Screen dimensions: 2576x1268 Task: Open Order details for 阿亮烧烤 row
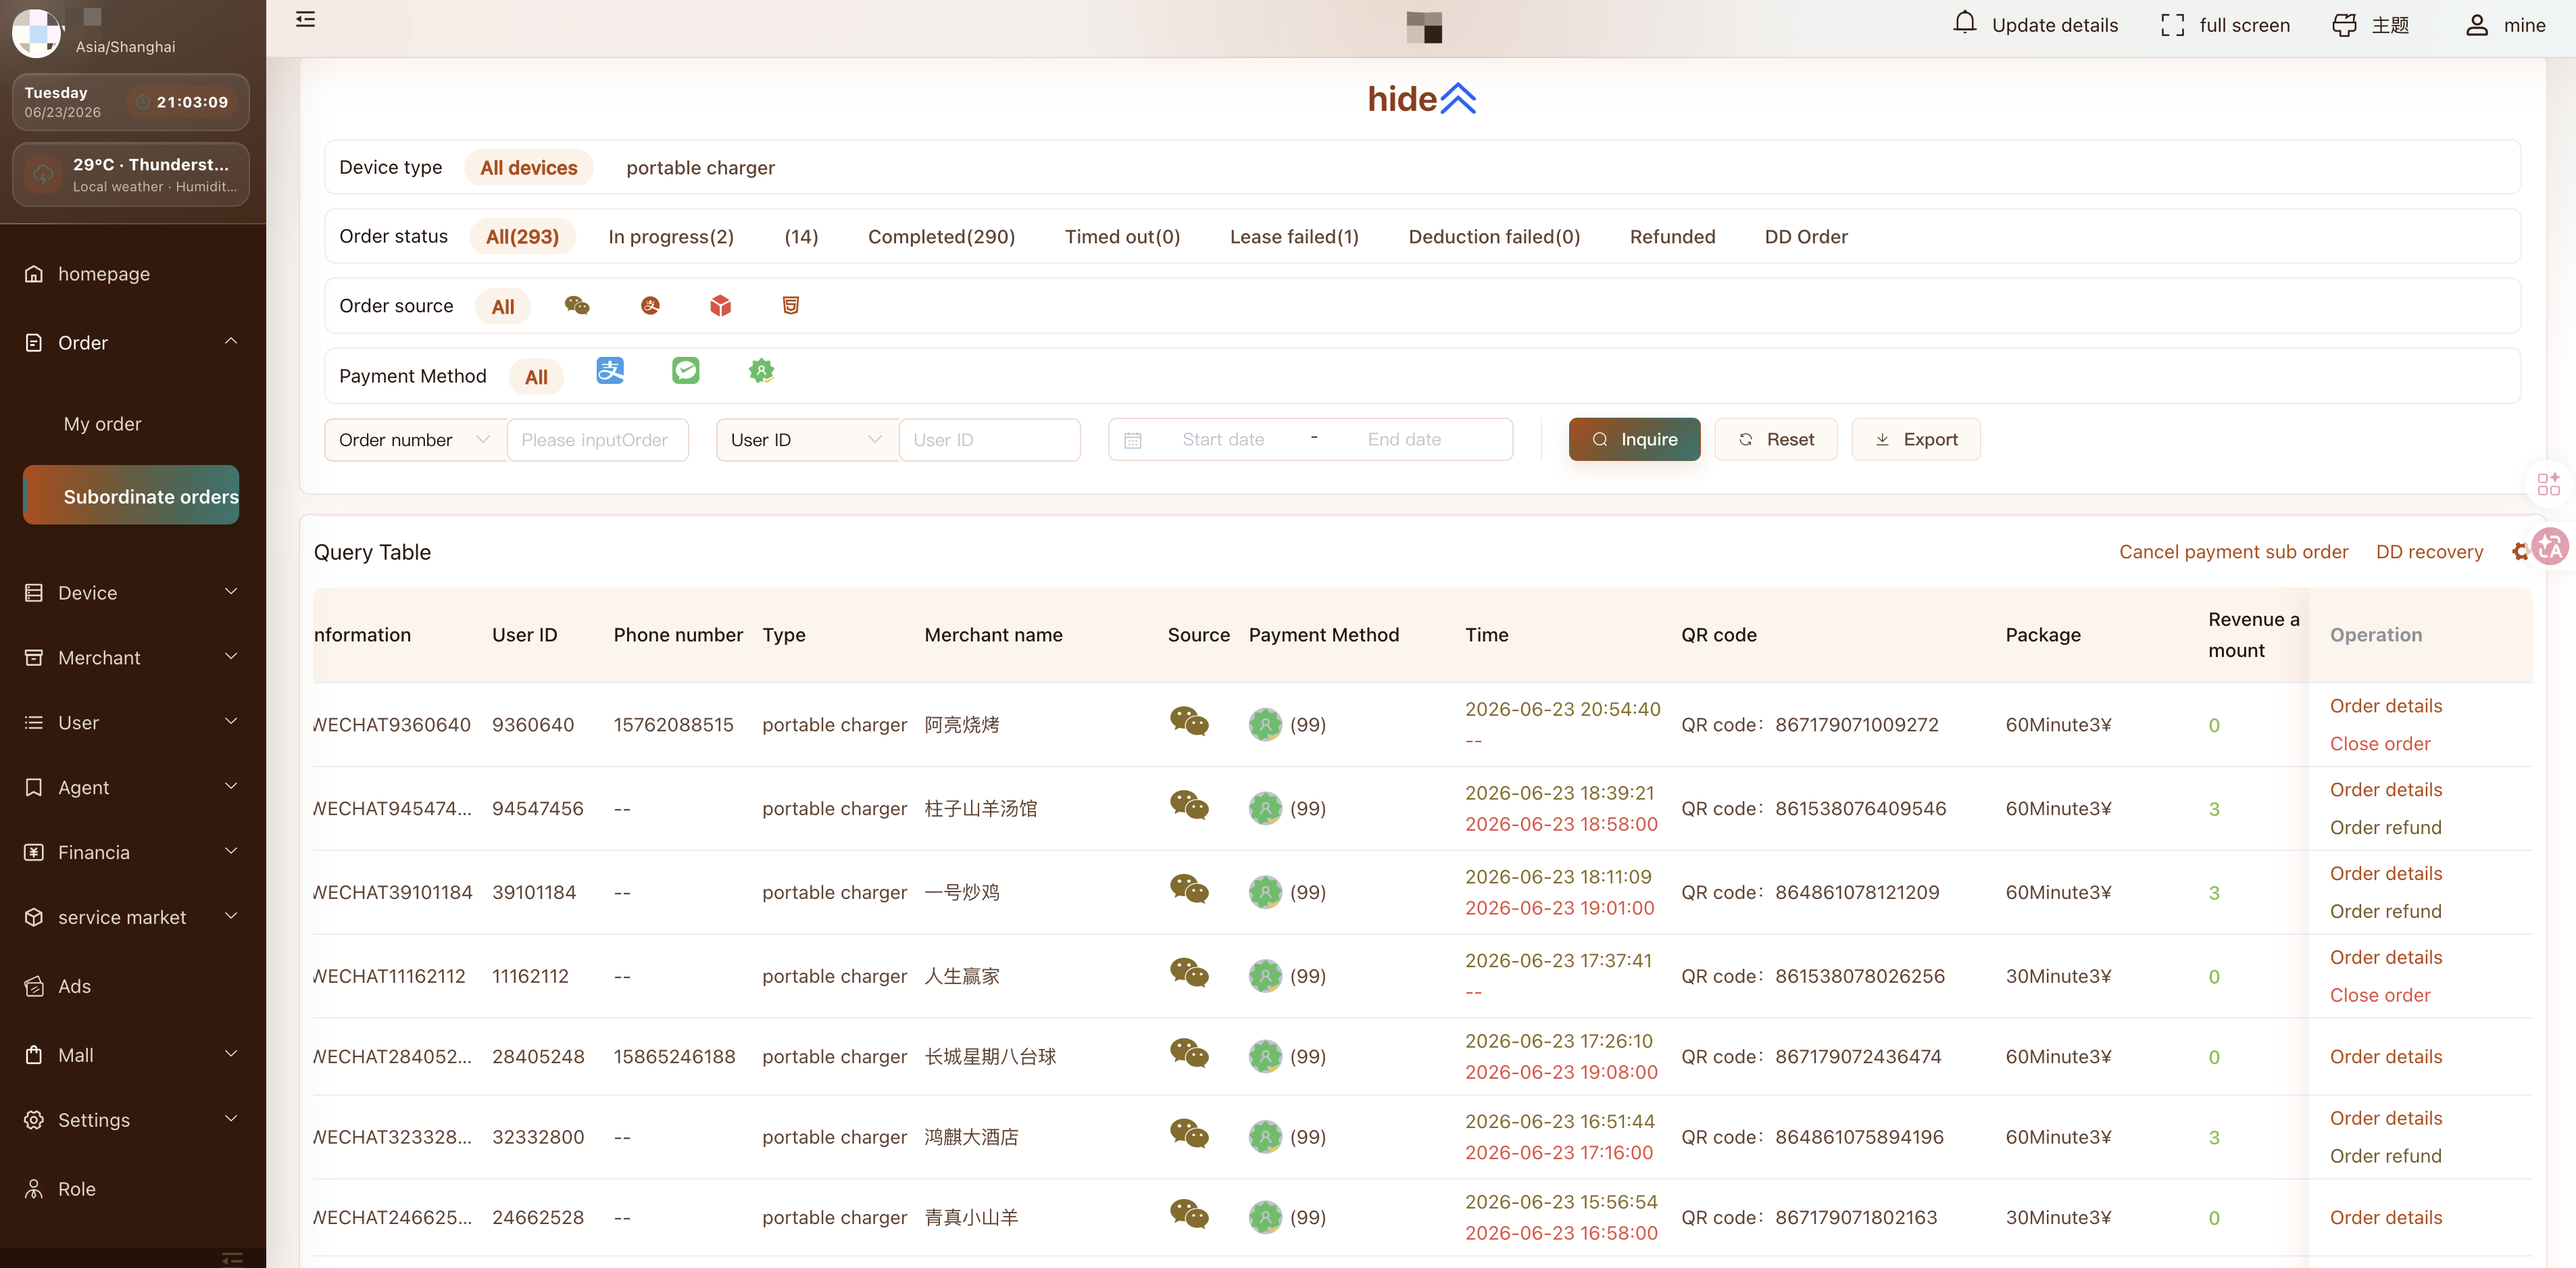tap(2386, 706)
